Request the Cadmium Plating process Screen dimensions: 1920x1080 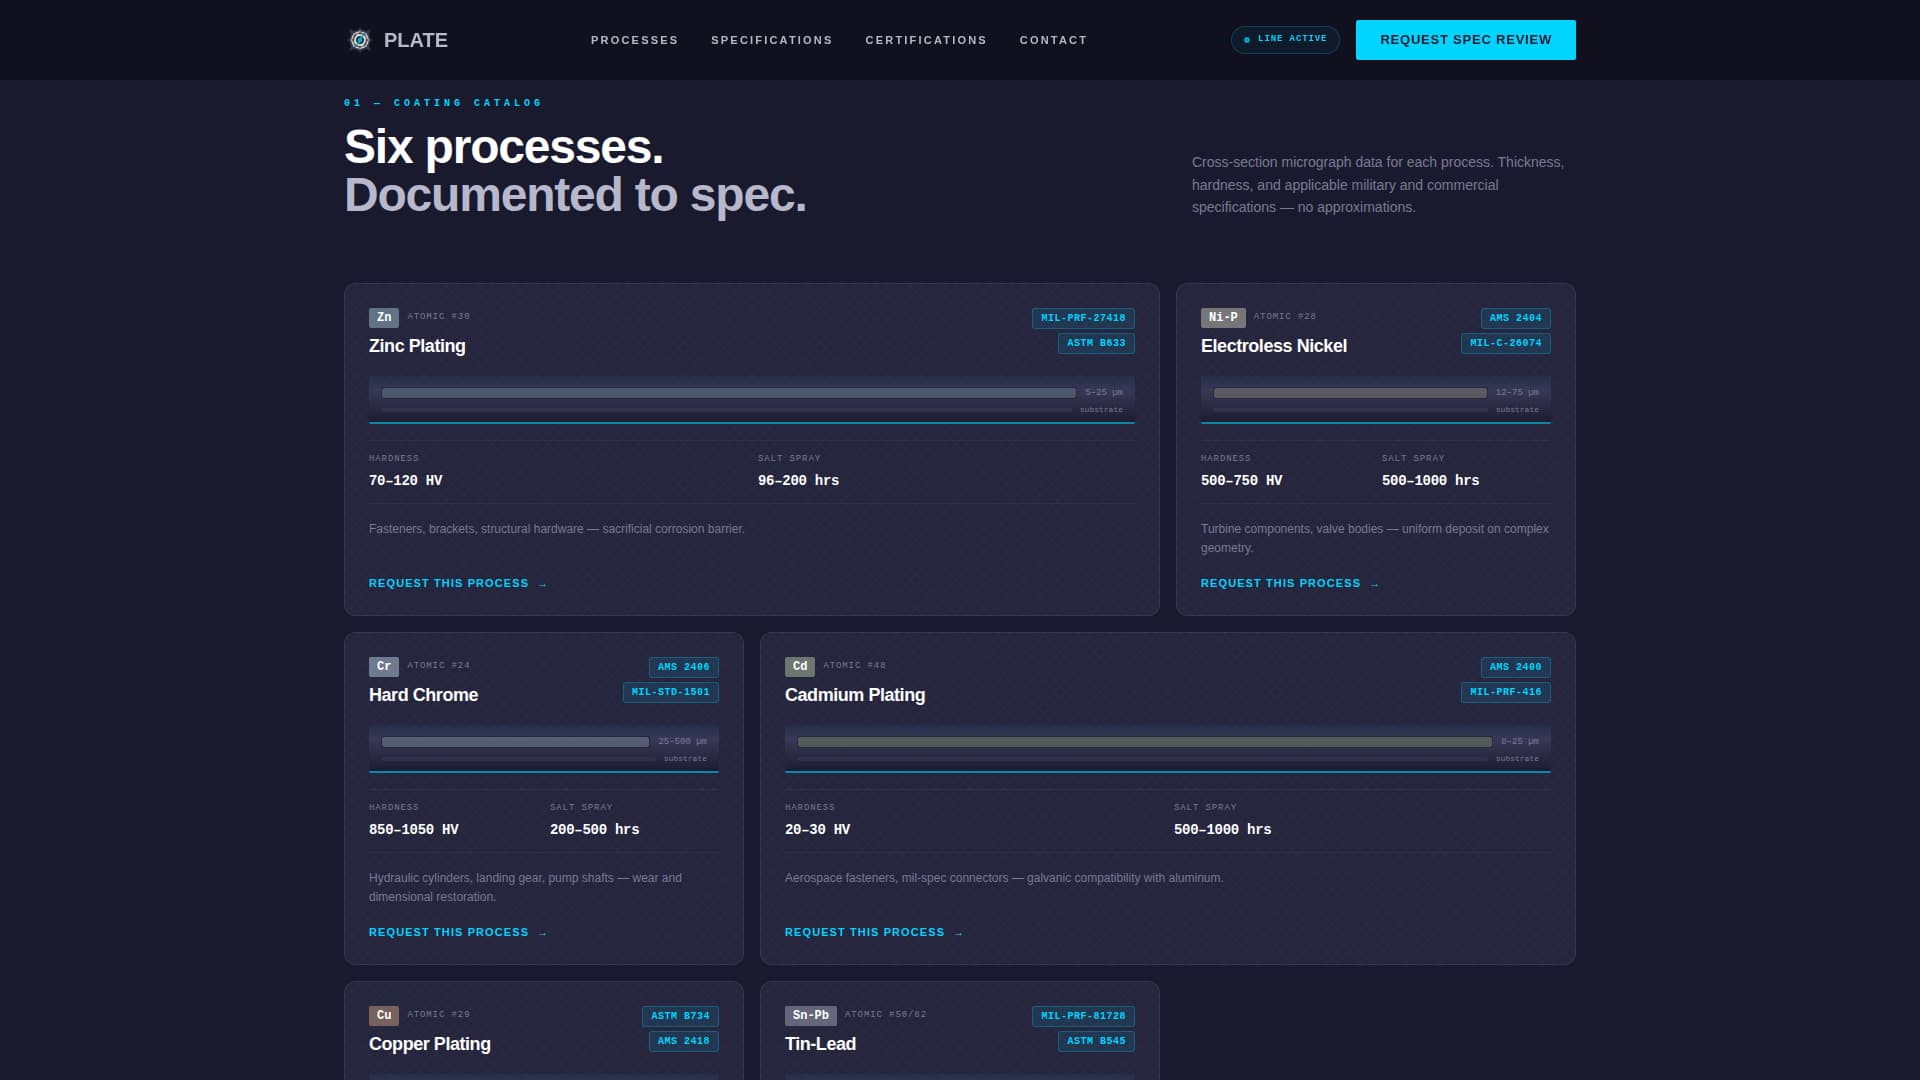873,932
